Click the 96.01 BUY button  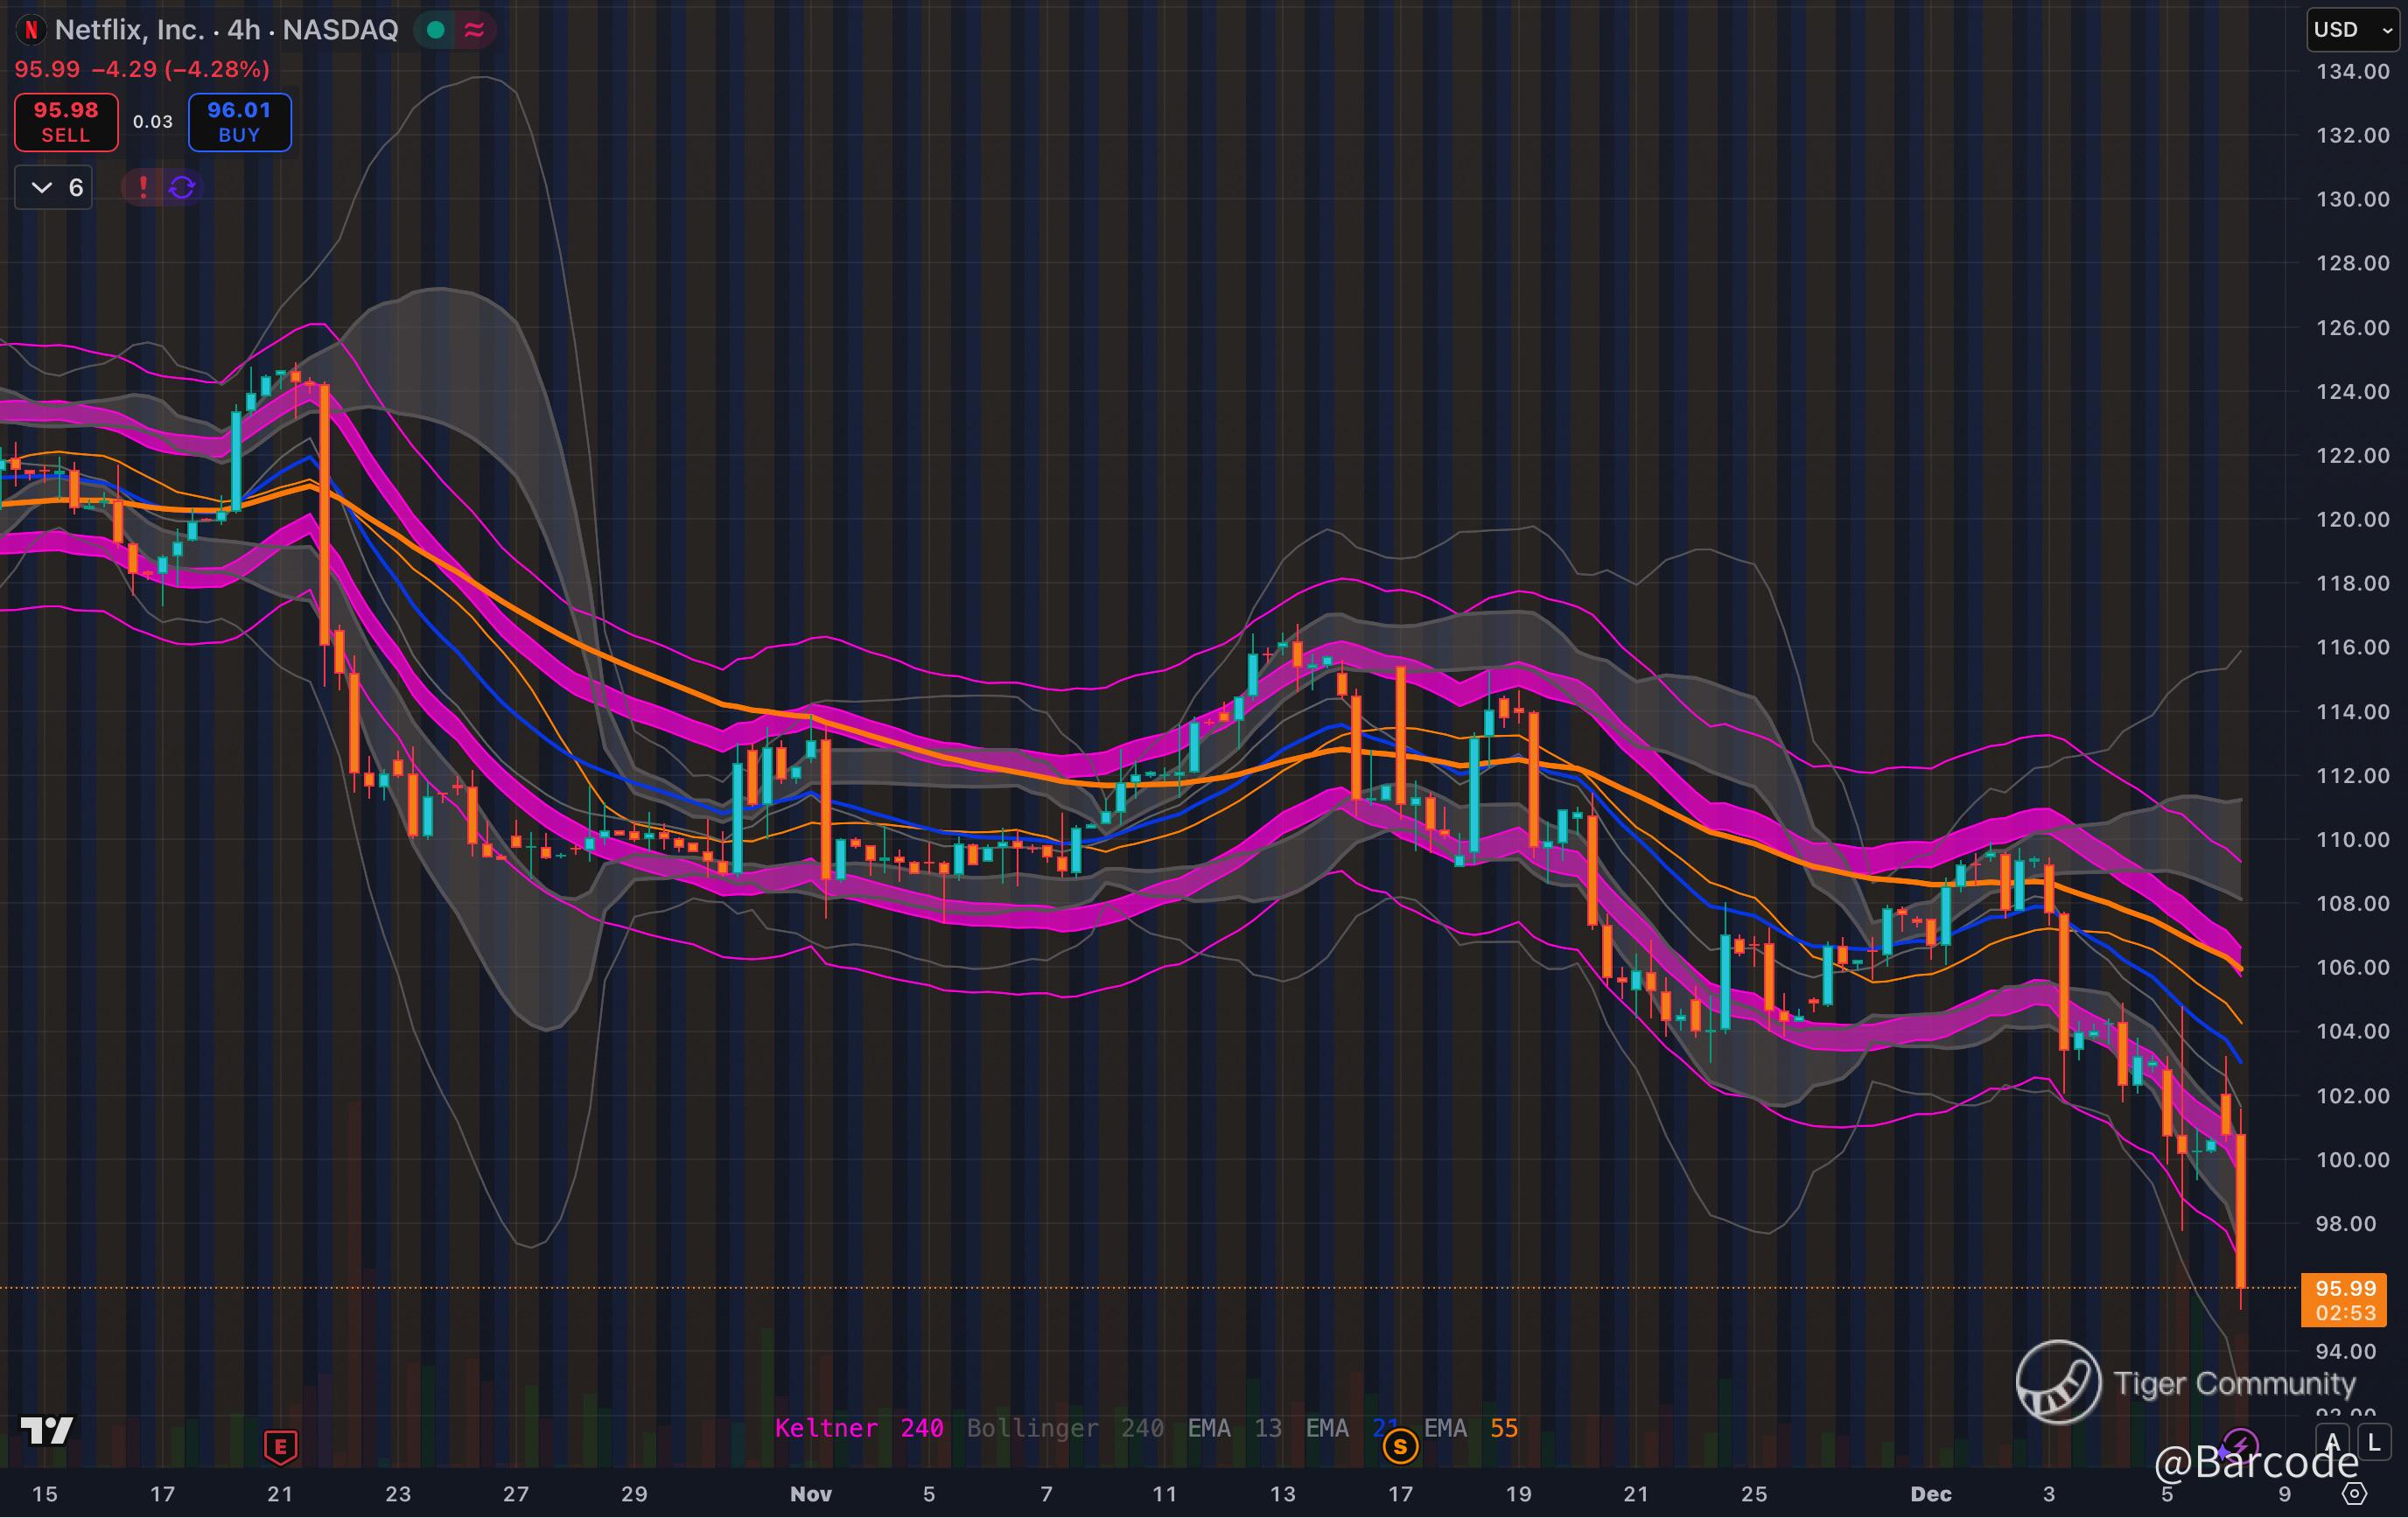pos(240,122)
